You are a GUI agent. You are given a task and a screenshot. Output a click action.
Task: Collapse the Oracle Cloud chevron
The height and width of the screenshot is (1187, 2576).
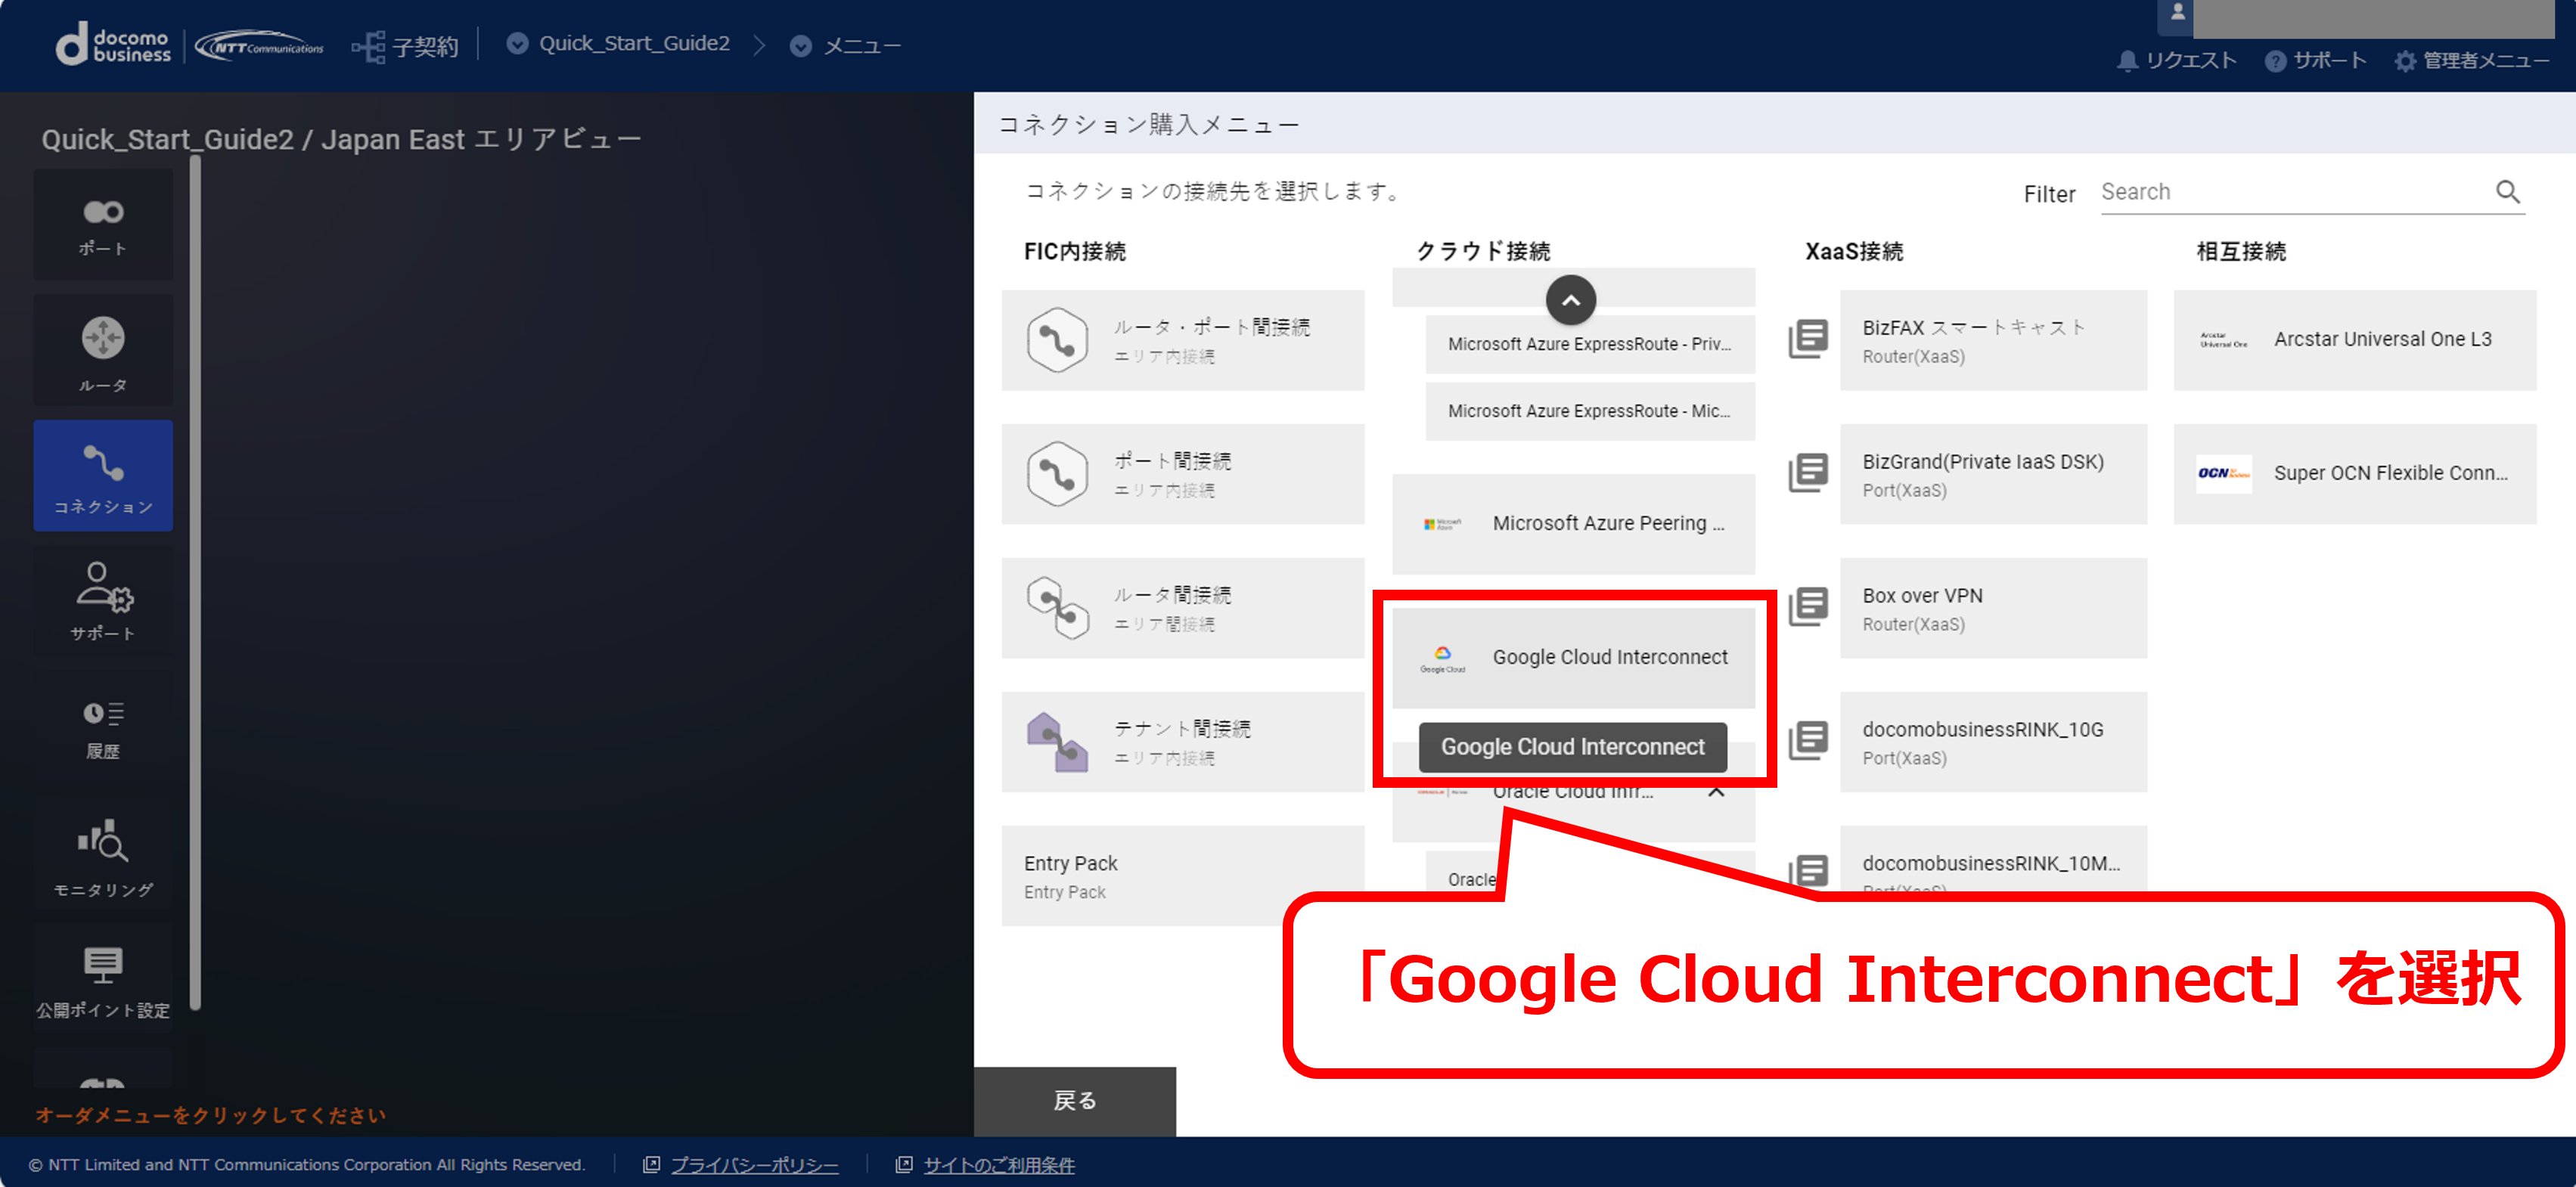pos(1716,792)
